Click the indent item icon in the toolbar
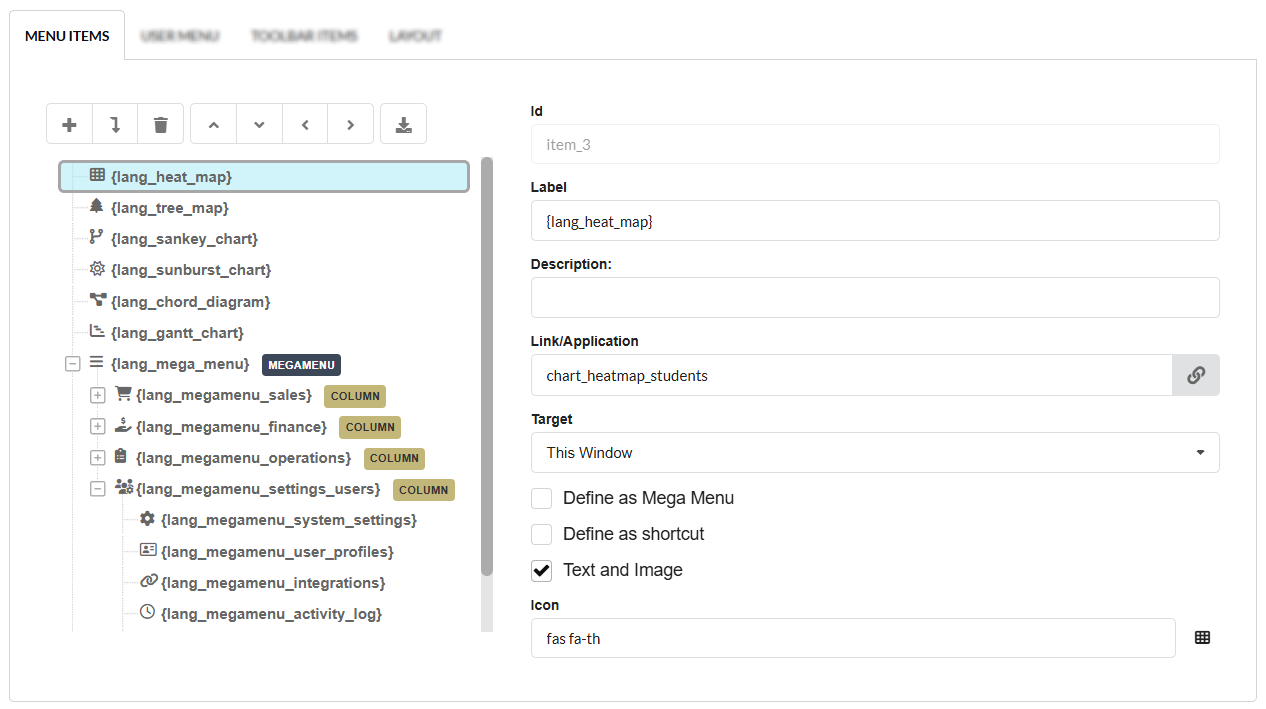 [x=114, y=123]
